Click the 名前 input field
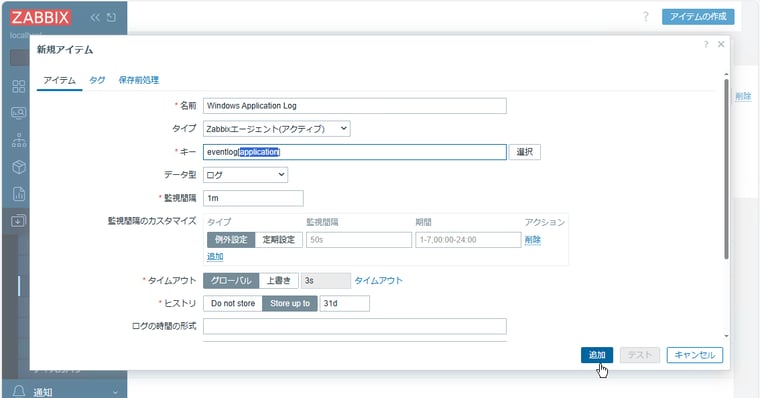This screenshot has height=398, width=760. click(355, 106)
